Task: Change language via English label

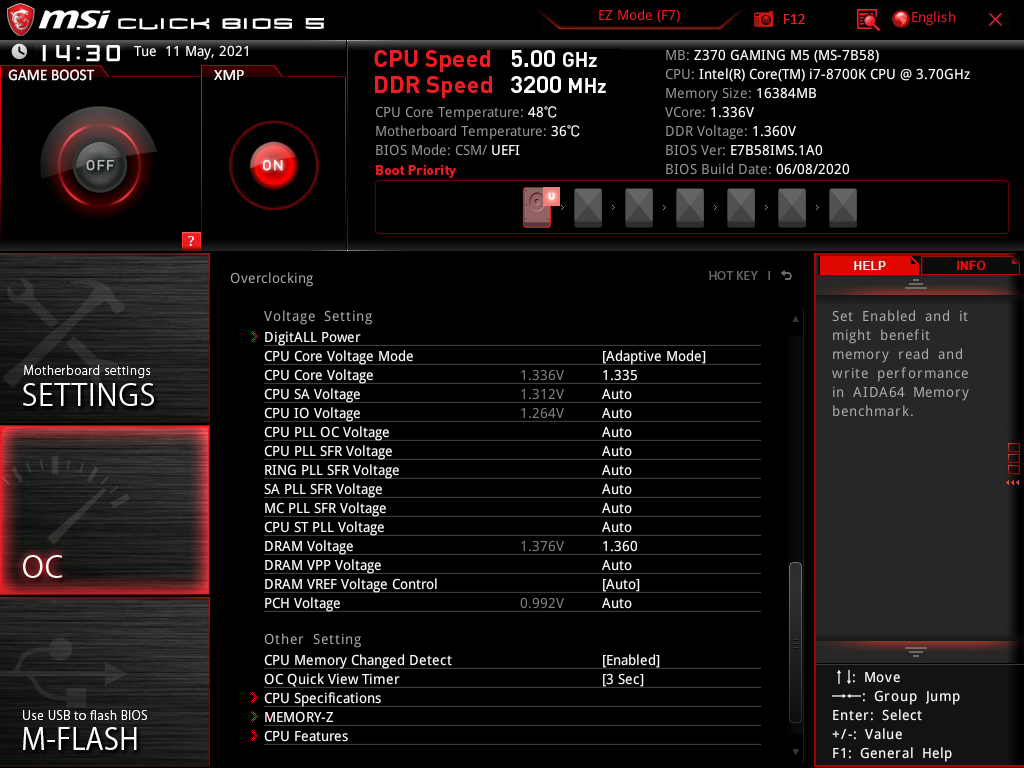Action: coord(933,18)
